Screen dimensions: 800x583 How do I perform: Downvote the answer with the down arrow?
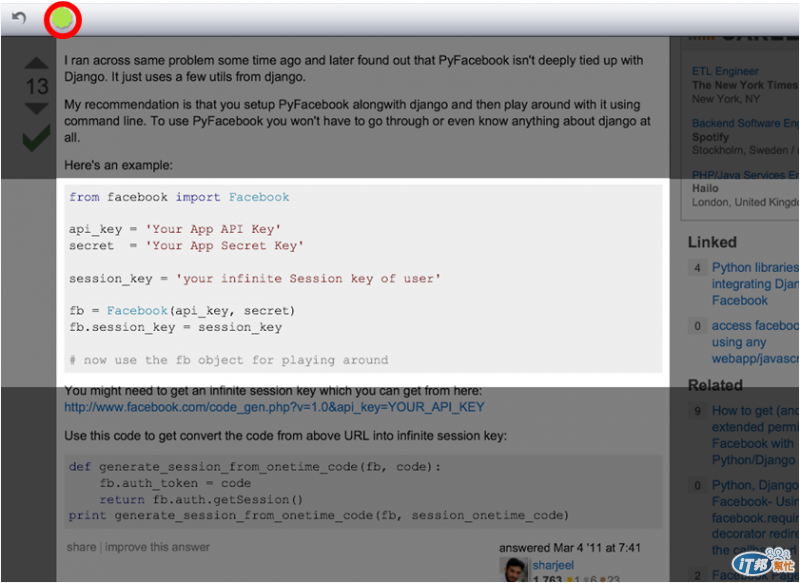click(37, 109)
